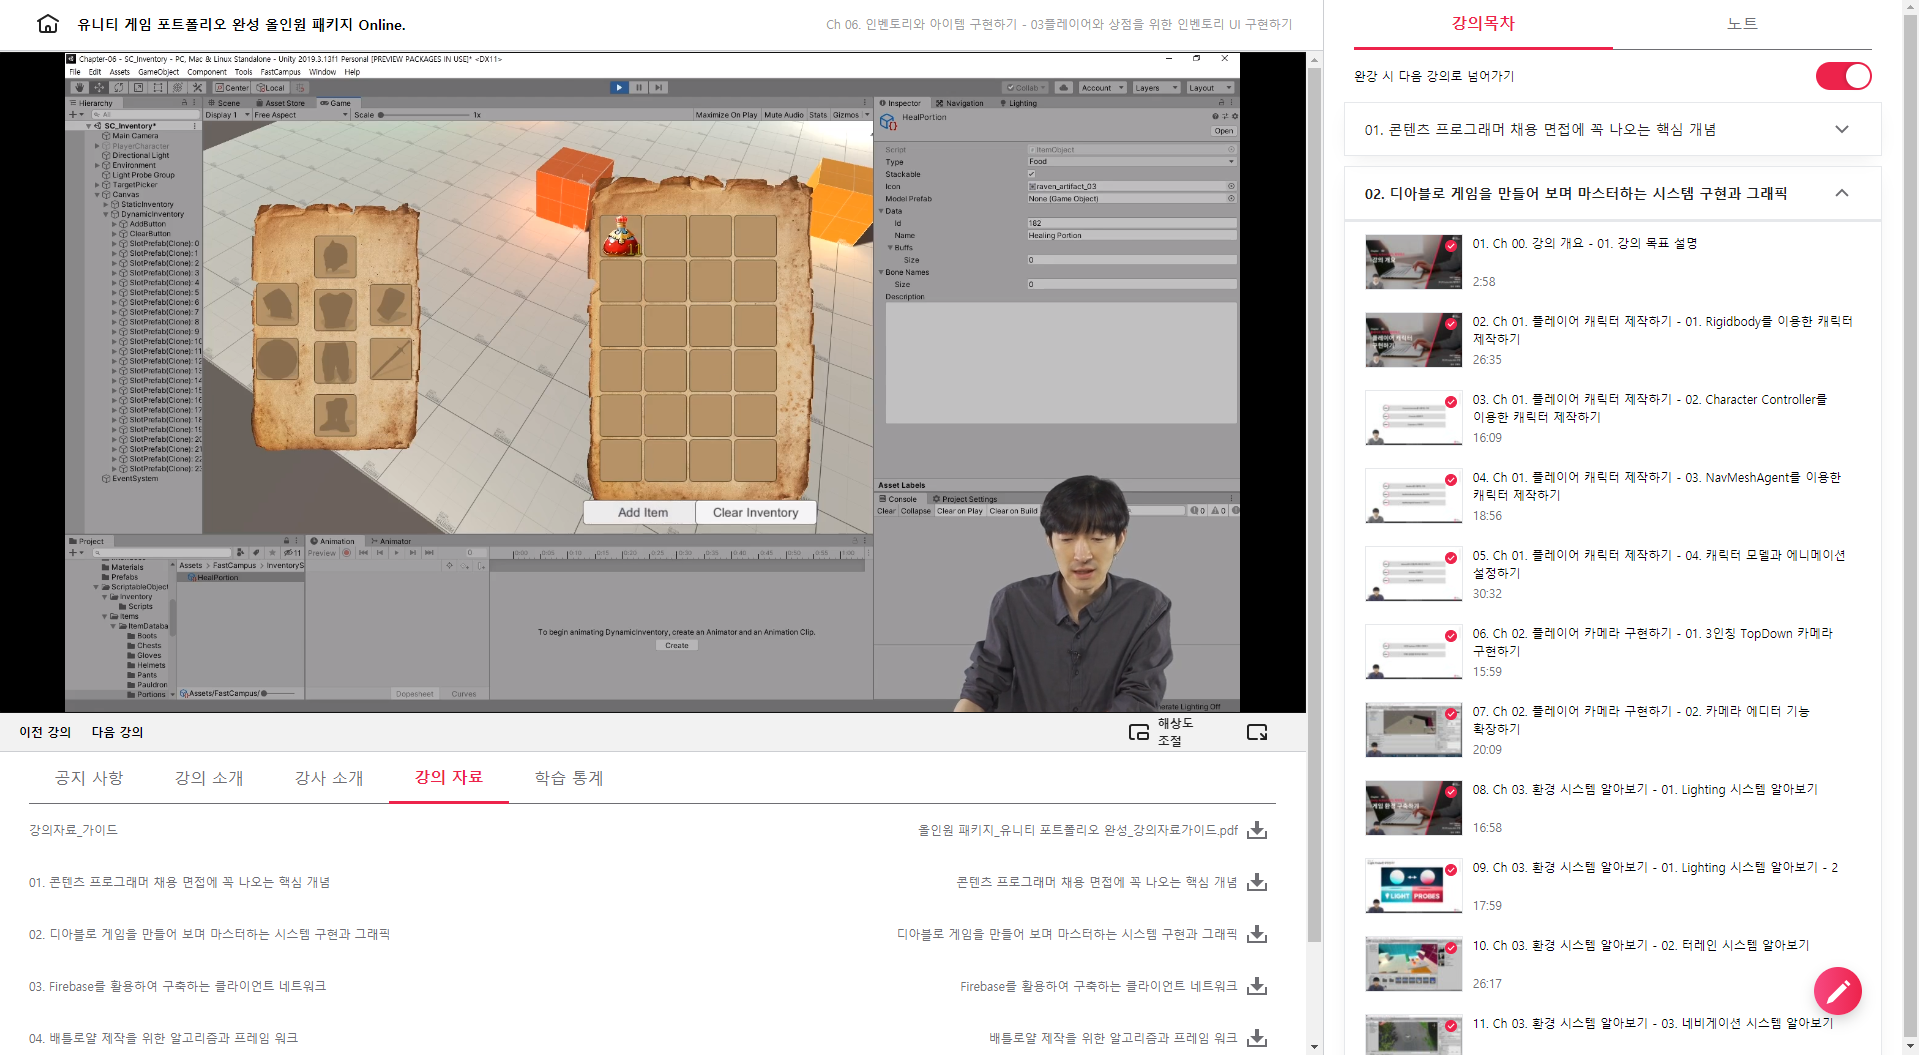Open thumbnail of lecture 10 터레인 시스템
The height and width of the screenshot is (1055, 1919).
tap(1413, 964)
